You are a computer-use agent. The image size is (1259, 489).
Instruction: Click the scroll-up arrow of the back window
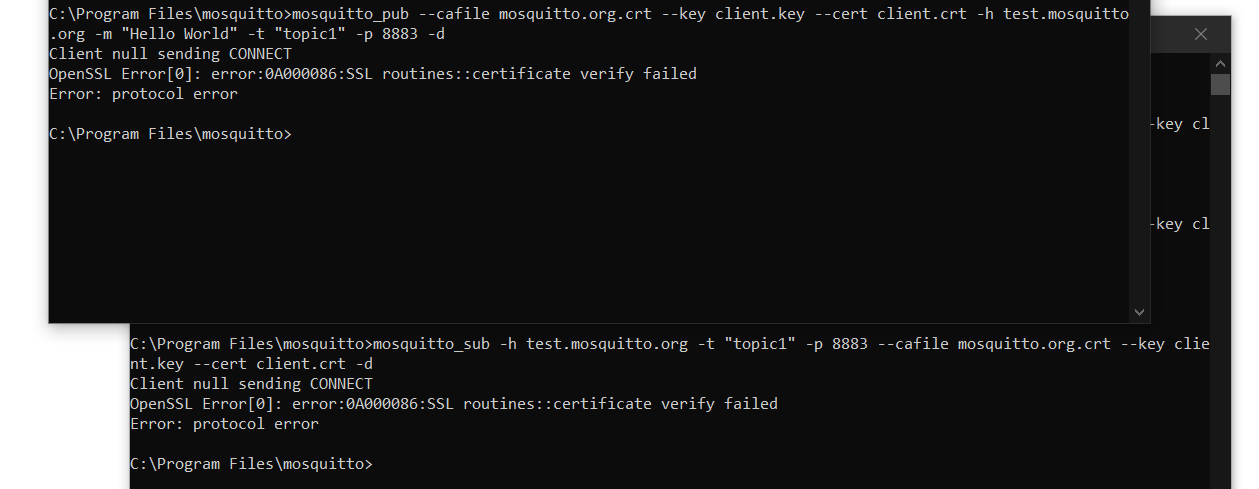1220,63
